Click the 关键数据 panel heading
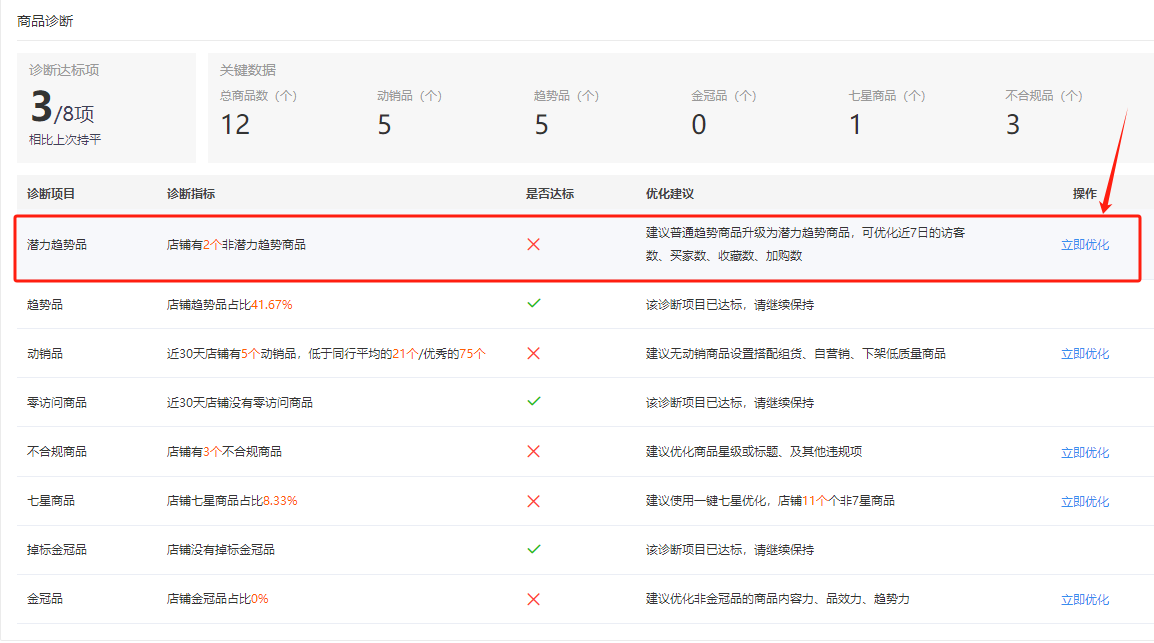Image resolution: width=1154 pixels, height=643 pixels. pyautogui.click(x=248, y=70)
